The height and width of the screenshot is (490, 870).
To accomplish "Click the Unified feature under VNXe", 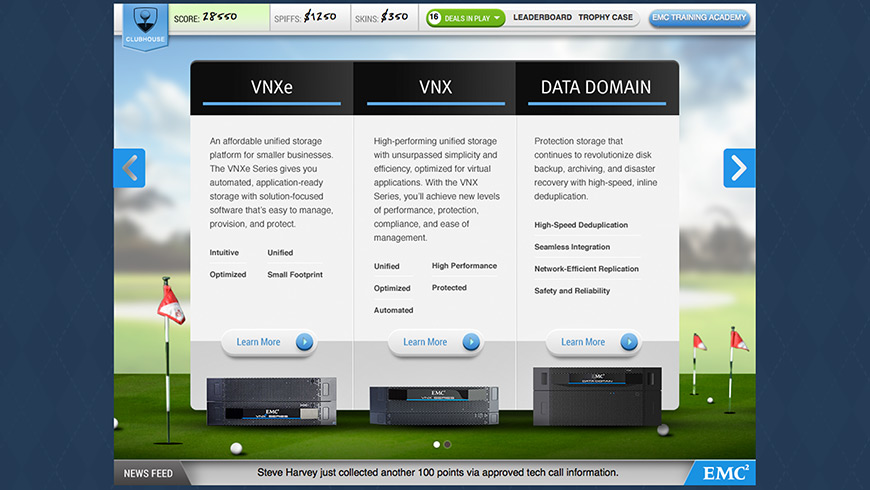I will click(x=280, y=252).
